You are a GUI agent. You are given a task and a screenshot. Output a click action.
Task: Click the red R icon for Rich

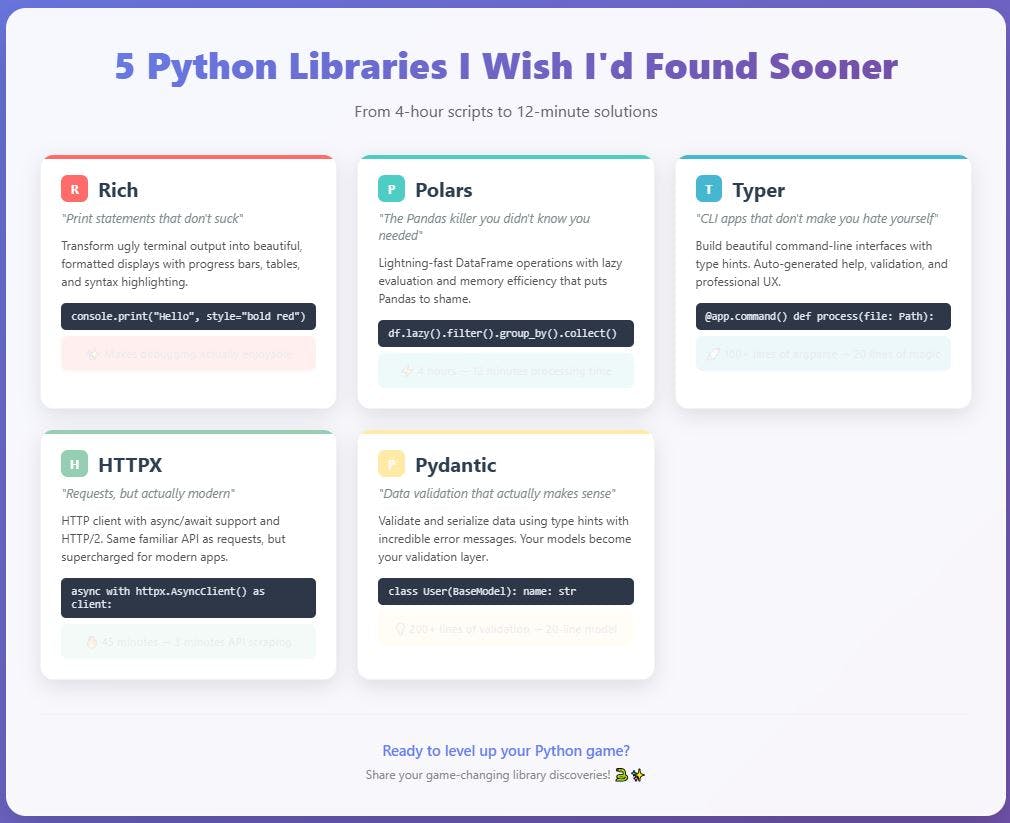pyautogui.click(x=74, y=189)
